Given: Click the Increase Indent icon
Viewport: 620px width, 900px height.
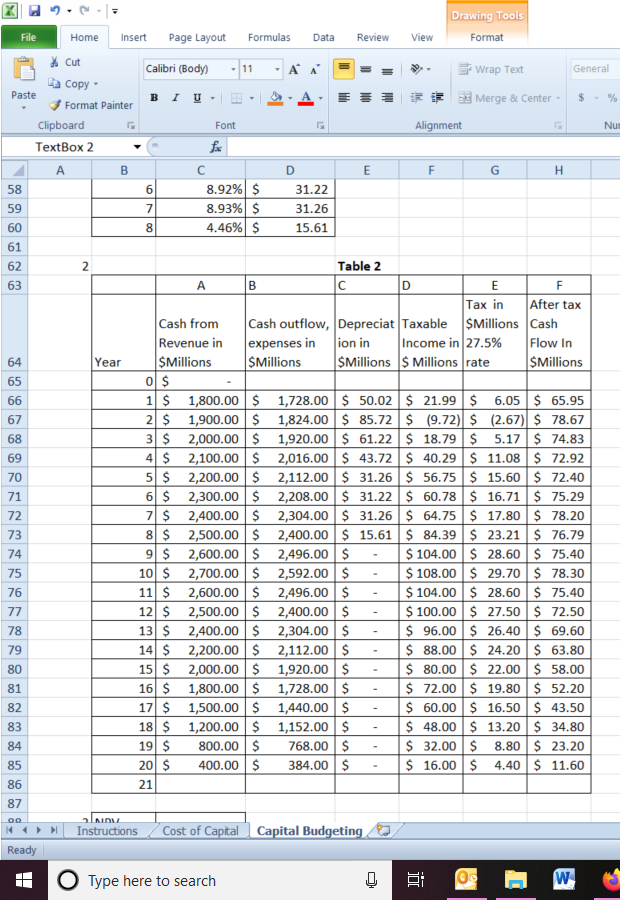Looking at the screenshot, I should (x=437, y=98).
